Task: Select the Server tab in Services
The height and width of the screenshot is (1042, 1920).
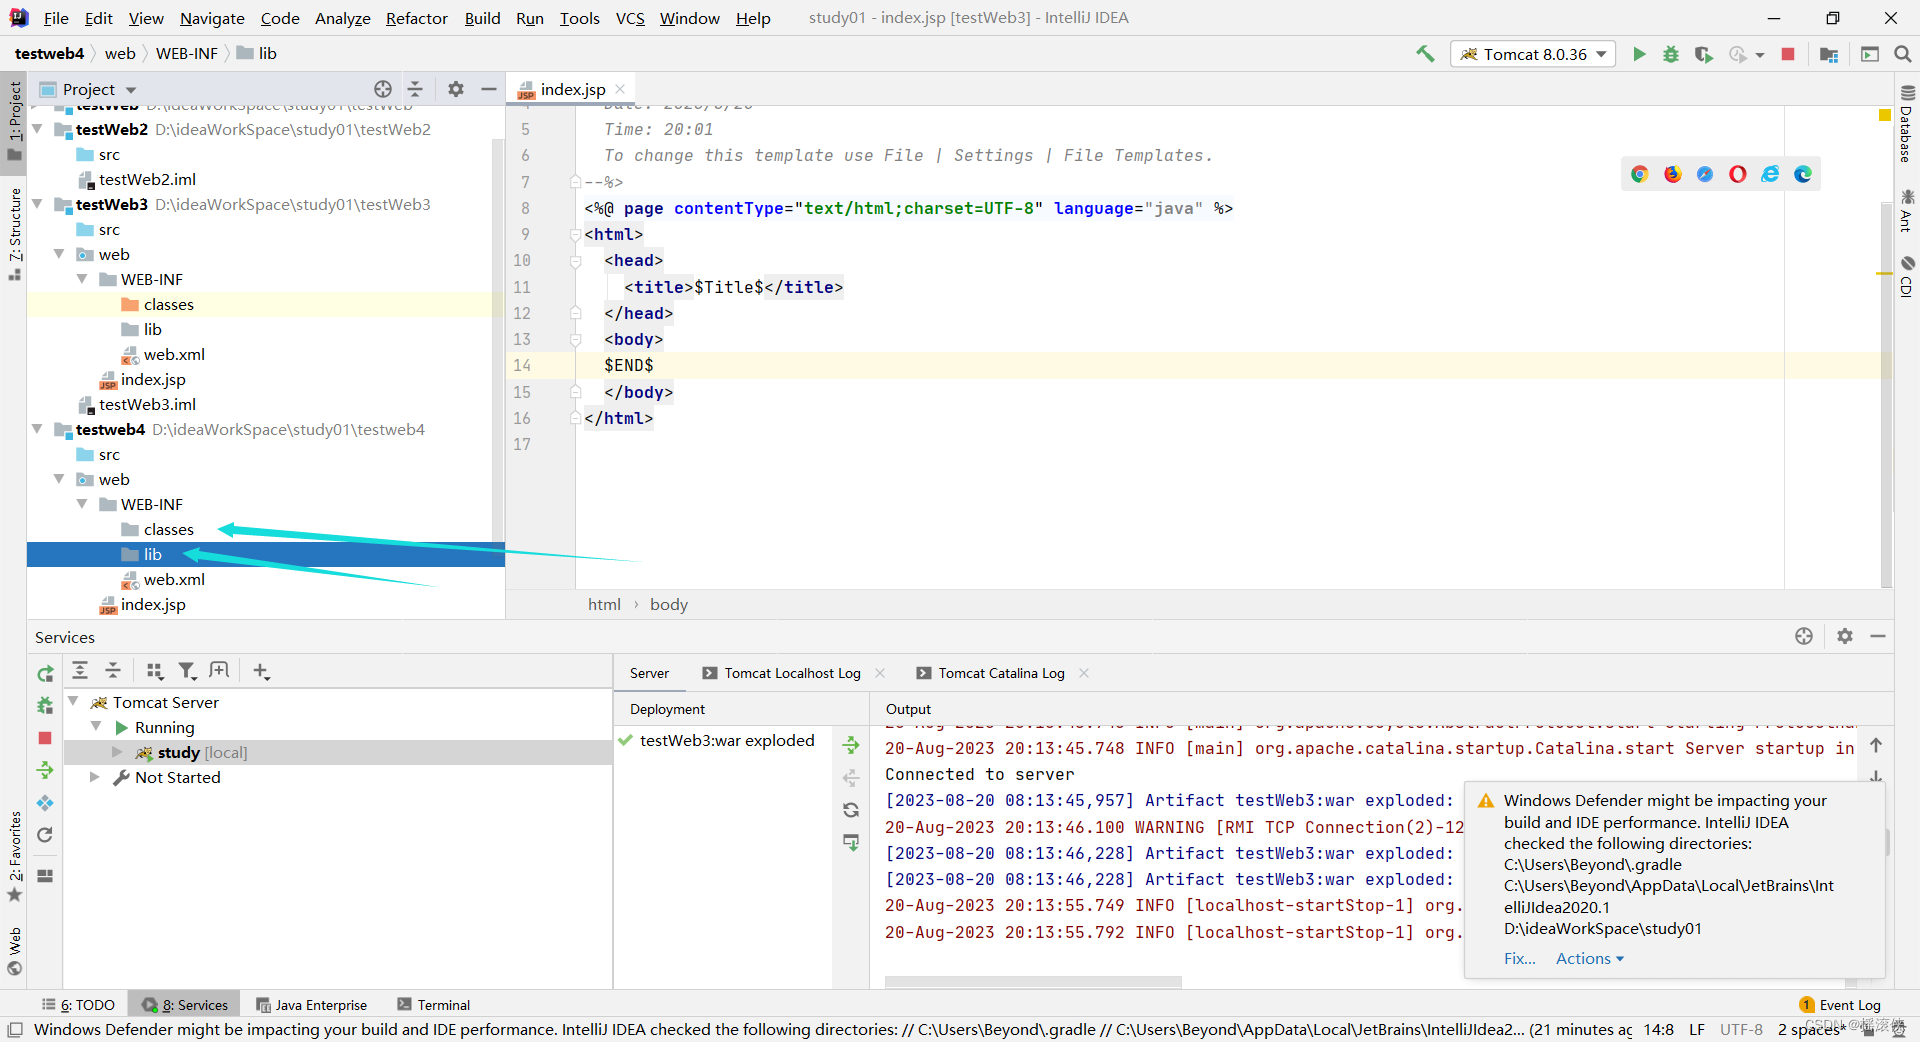Action: tap(649, 673)
